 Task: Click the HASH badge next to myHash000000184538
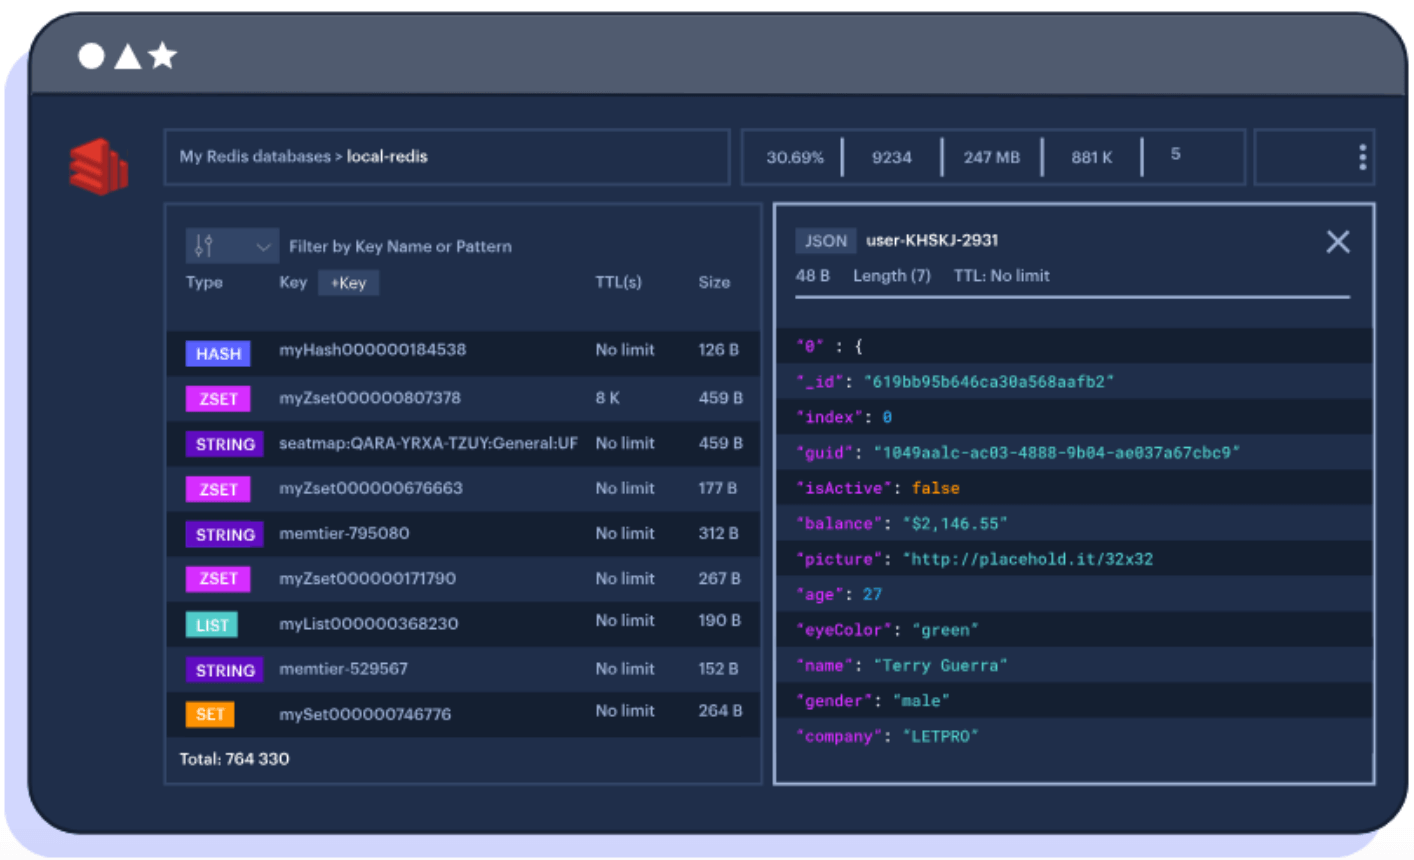[218, 353]
